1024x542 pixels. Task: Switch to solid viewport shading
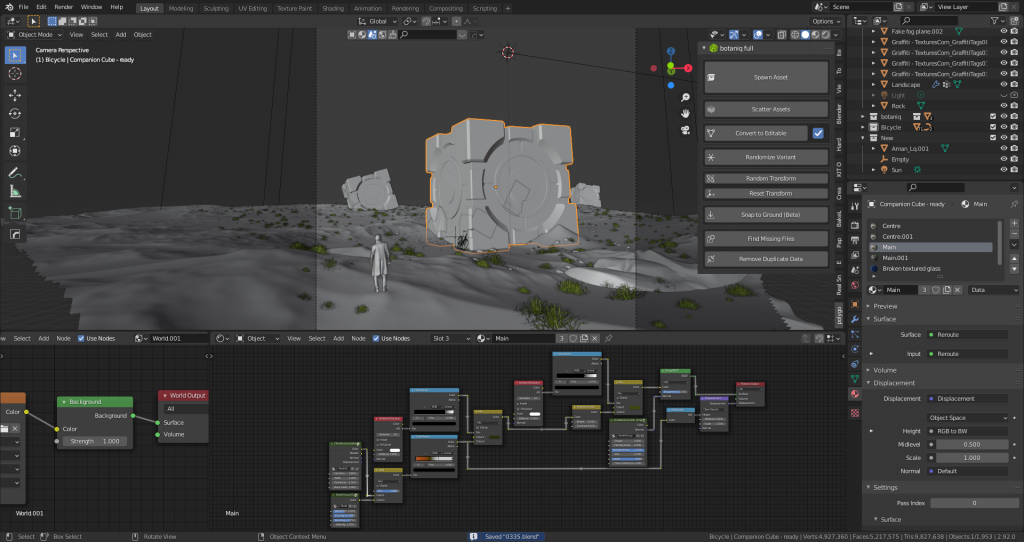(x=805, y=35)
